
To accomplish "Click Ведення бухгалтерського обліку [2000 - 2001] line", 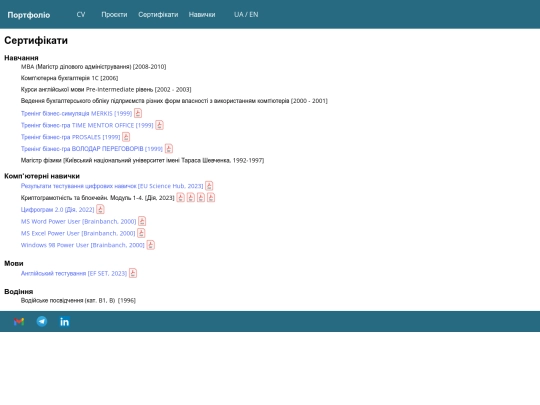I will [x=174, y=101].
